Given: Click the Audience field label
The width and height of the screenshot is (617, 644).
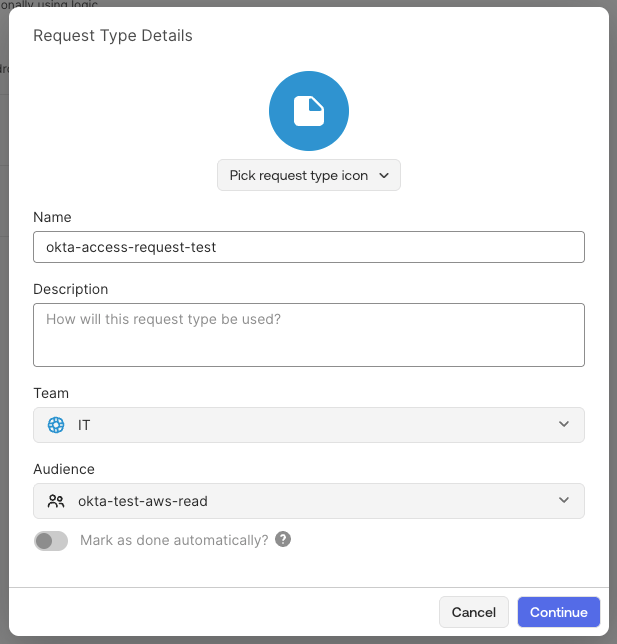Looking at the screenshot, I should click(64, 469).
